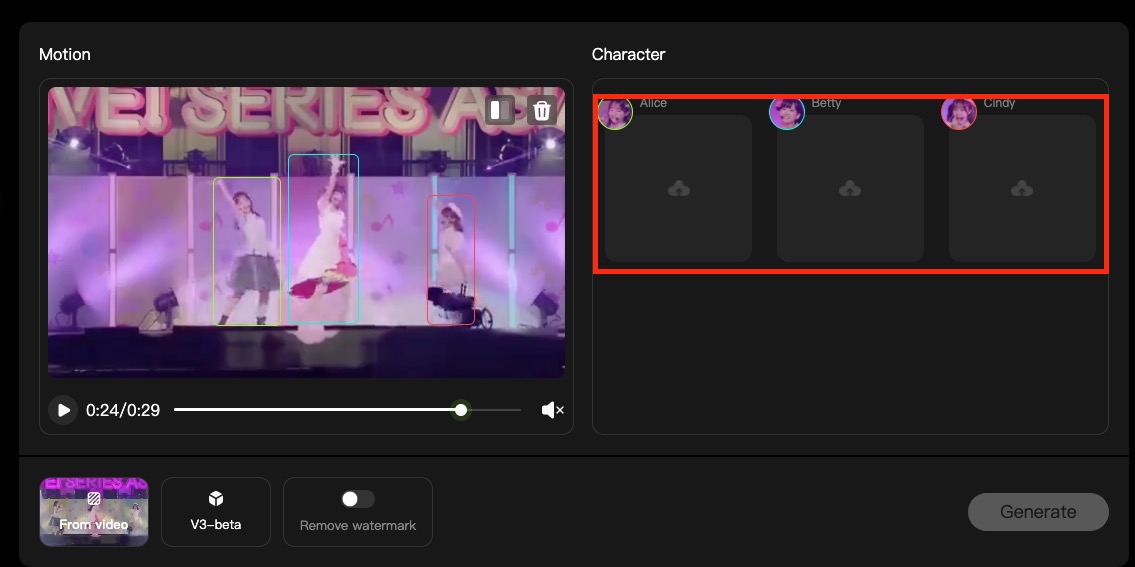Open the V3-beta model selector
The image size is (1135, 567).
(216, 512)
